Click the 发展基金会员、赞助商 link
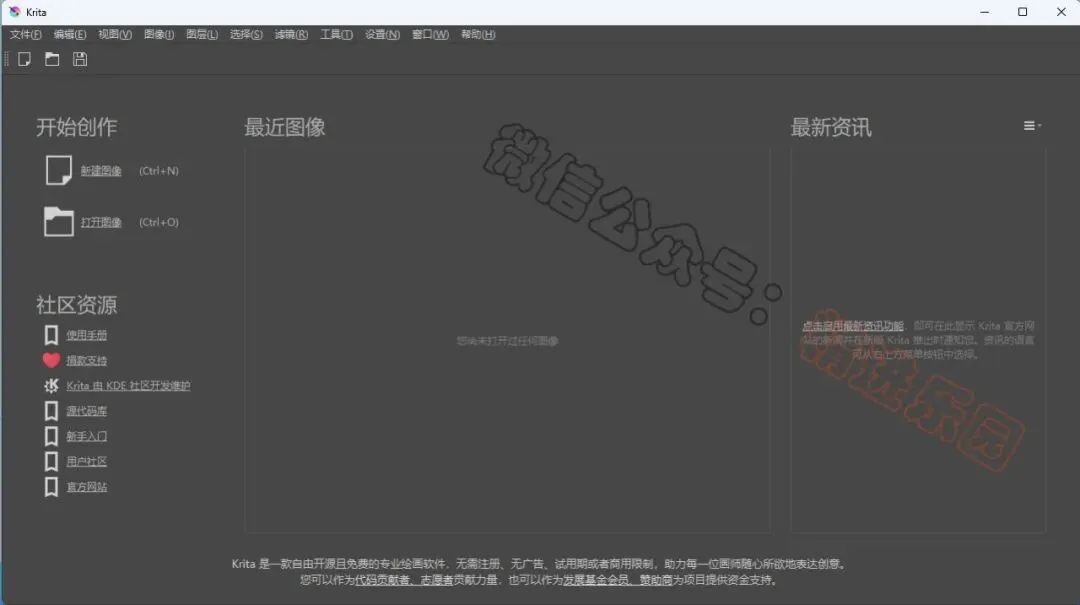This screenshot has height=605, width=1080. [617, 580]
